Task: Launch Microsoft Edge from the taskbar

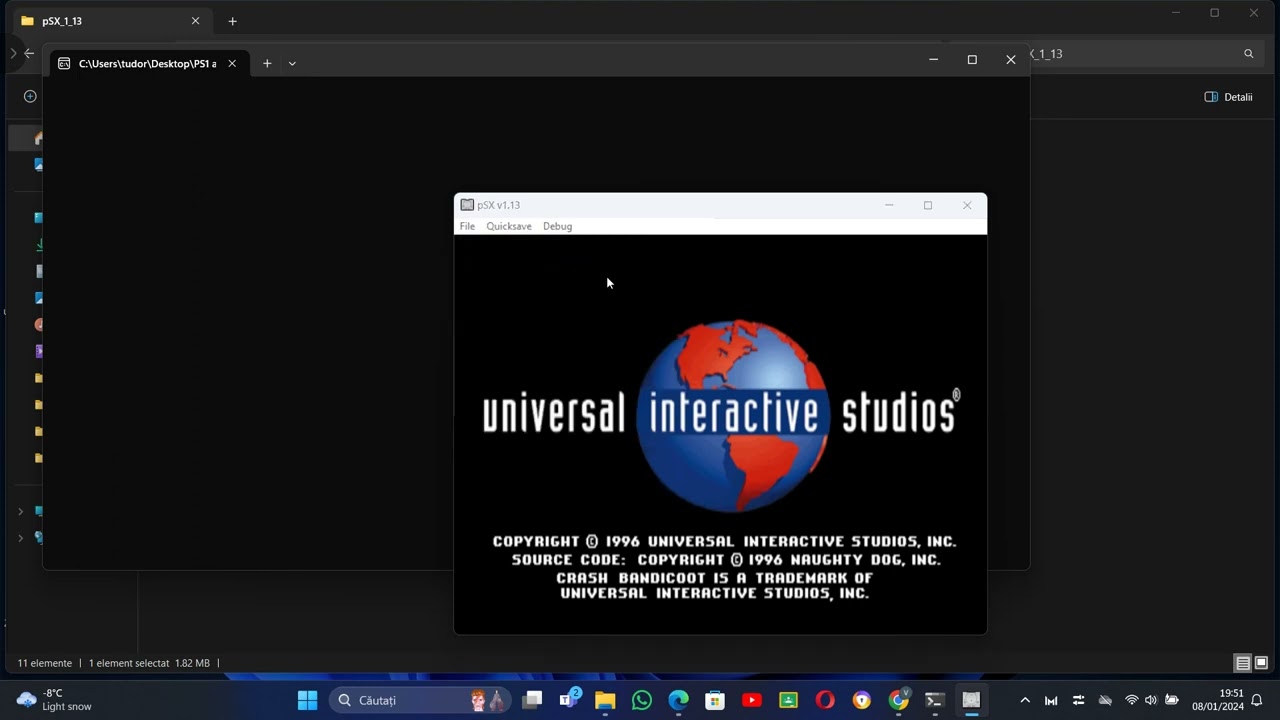Action: click(679, 700)
